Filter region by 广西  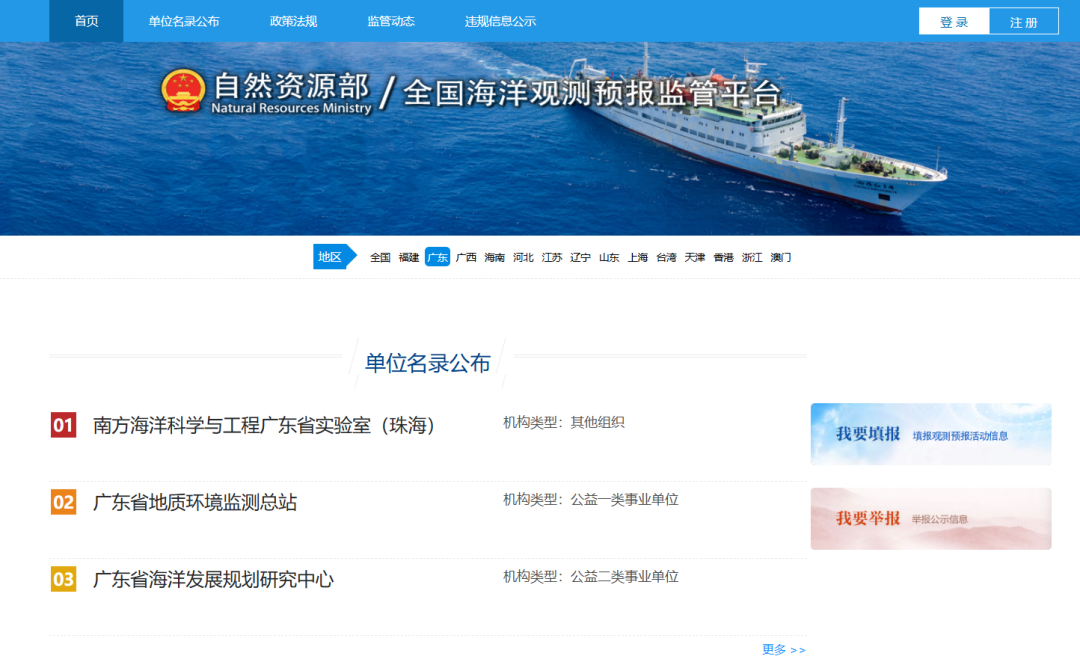click(466, 258)
